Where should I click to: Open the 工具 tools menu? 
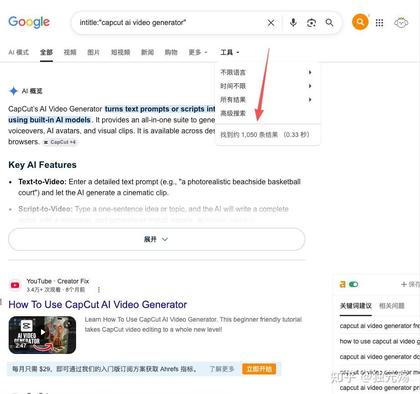pos(230,52)
